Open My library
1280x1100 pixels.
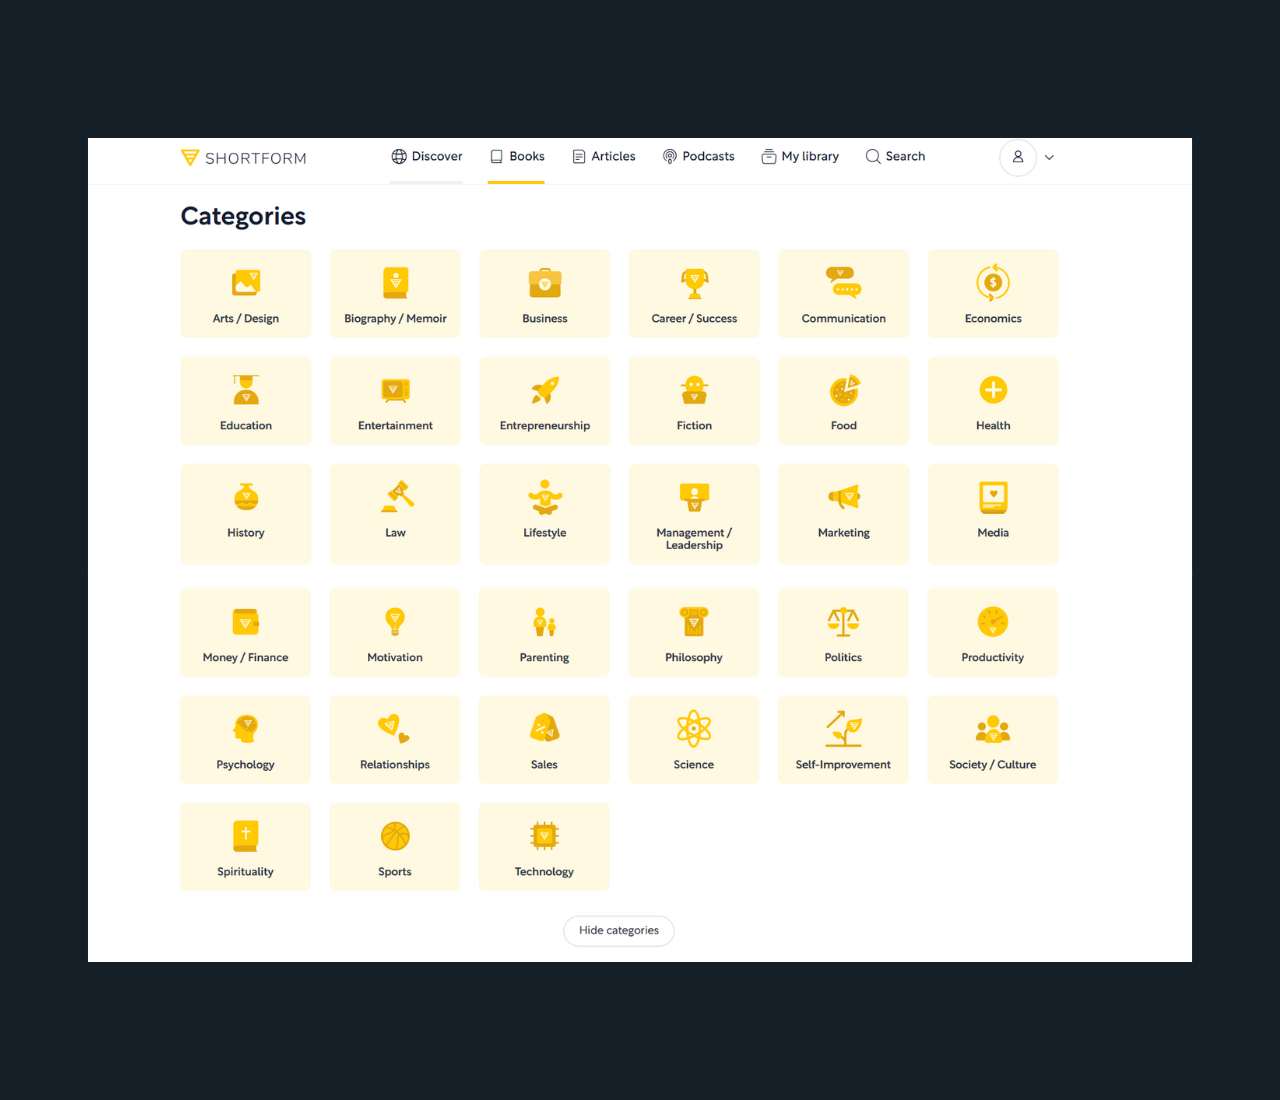coord(800,157)
